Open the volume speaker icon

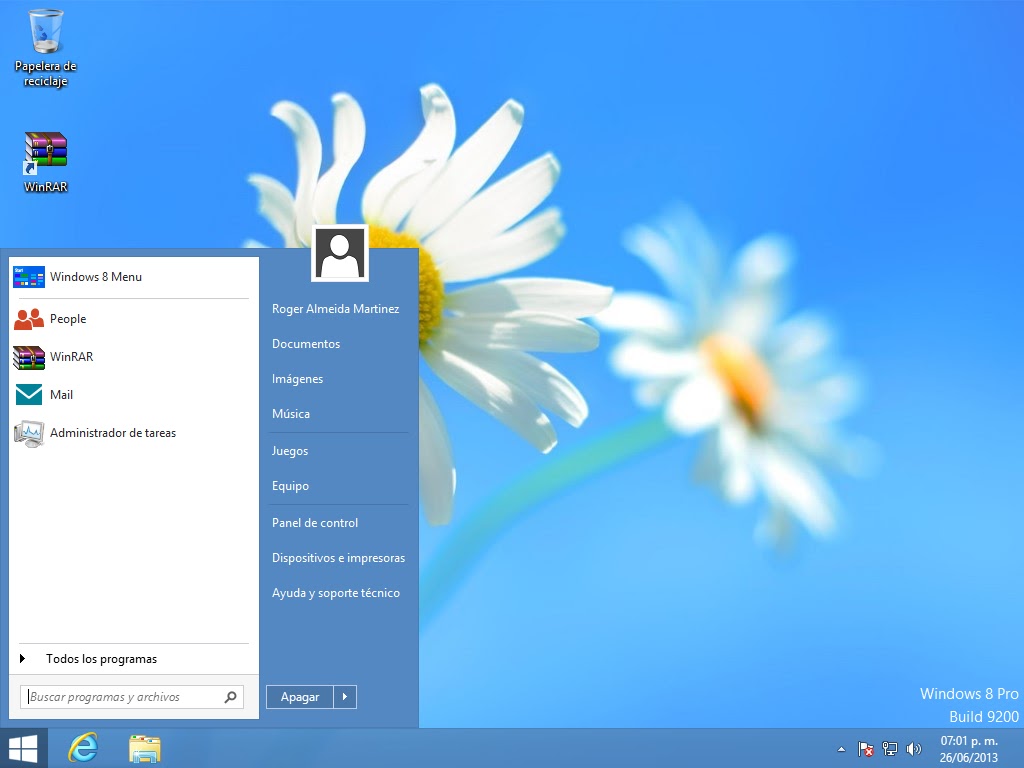point(914,749)
